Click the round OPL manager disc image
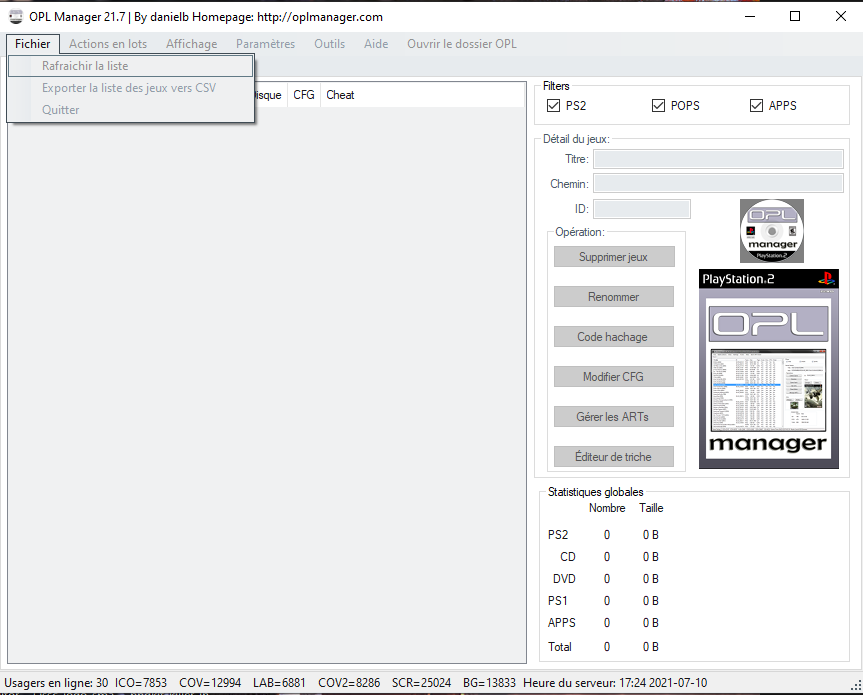The width and height of the screenshot is (863, 695). click(772, 231)
